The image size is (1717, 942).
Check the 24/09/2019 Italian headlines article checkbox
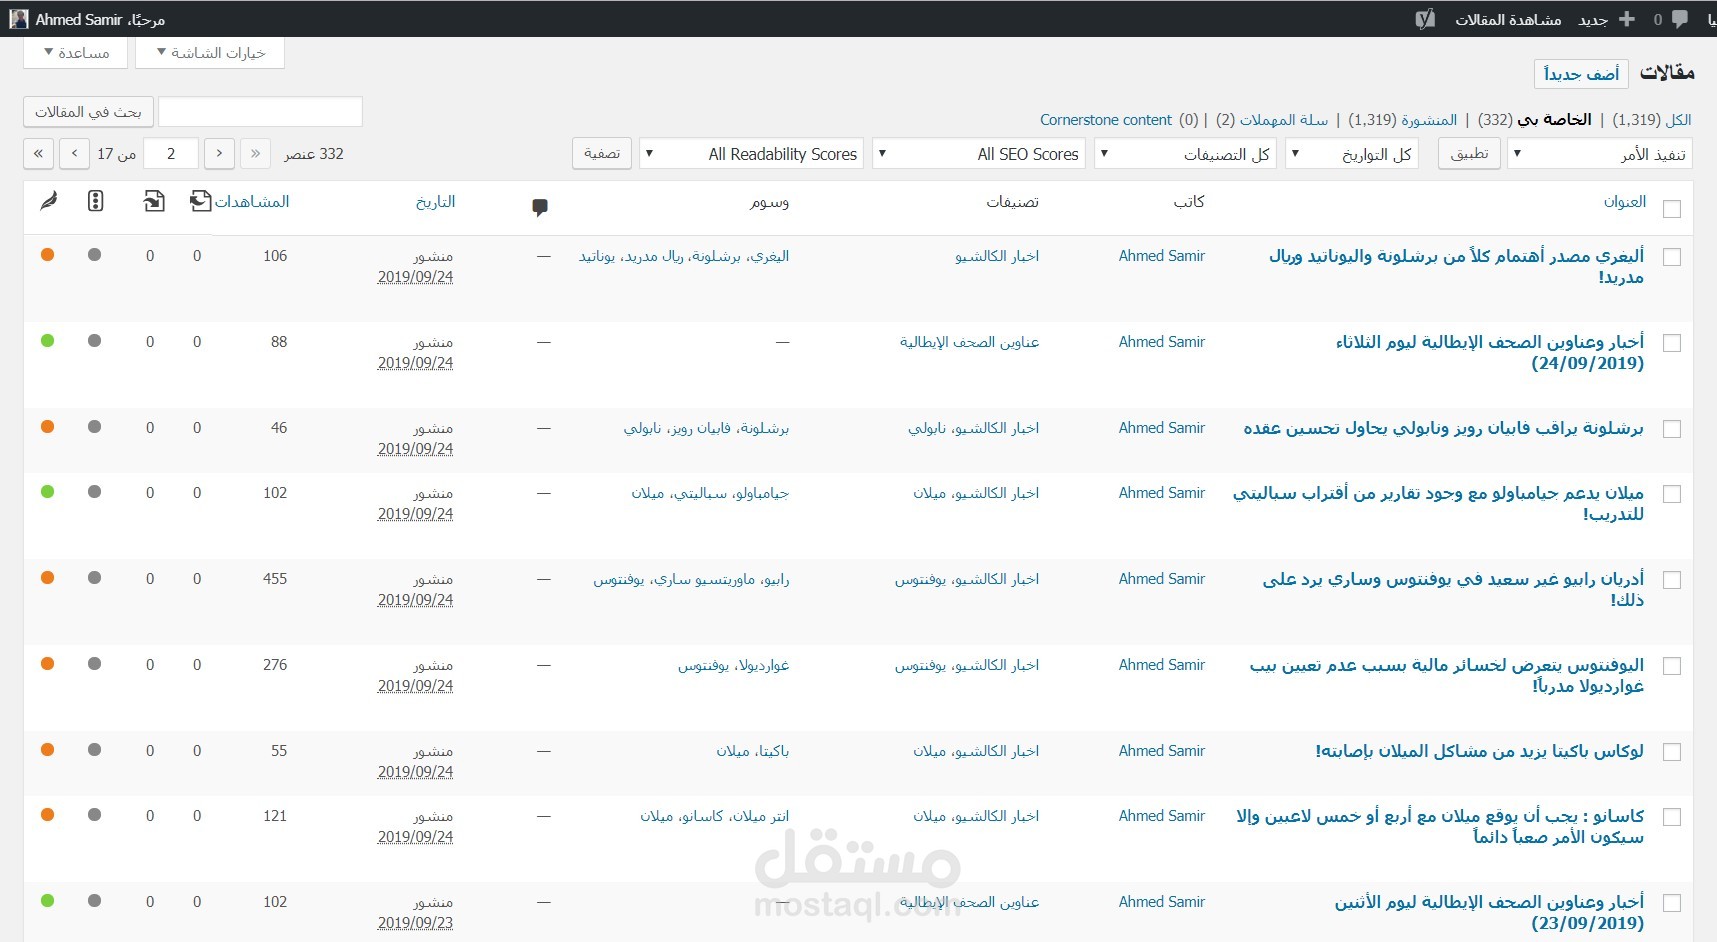1672,343
